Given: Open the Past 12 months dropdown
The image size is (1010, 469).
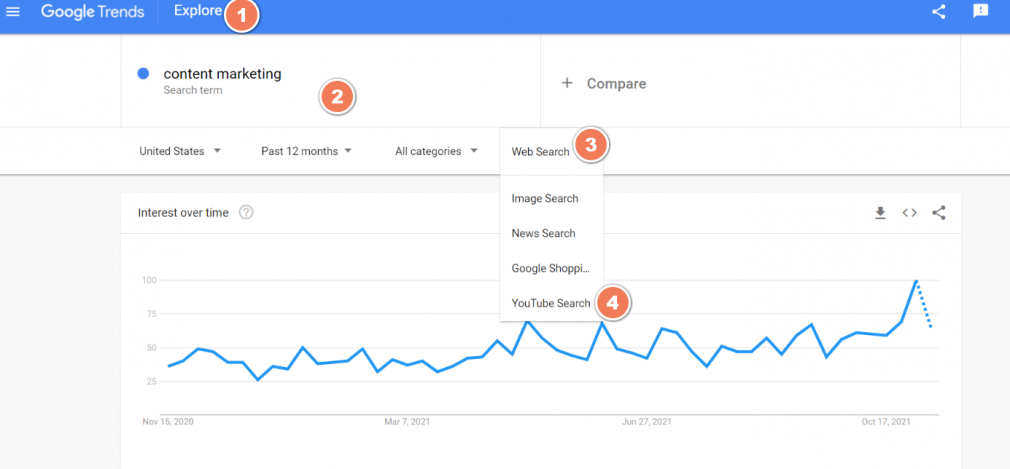Looking at the screenshot, I should click(x=307, y=151).
